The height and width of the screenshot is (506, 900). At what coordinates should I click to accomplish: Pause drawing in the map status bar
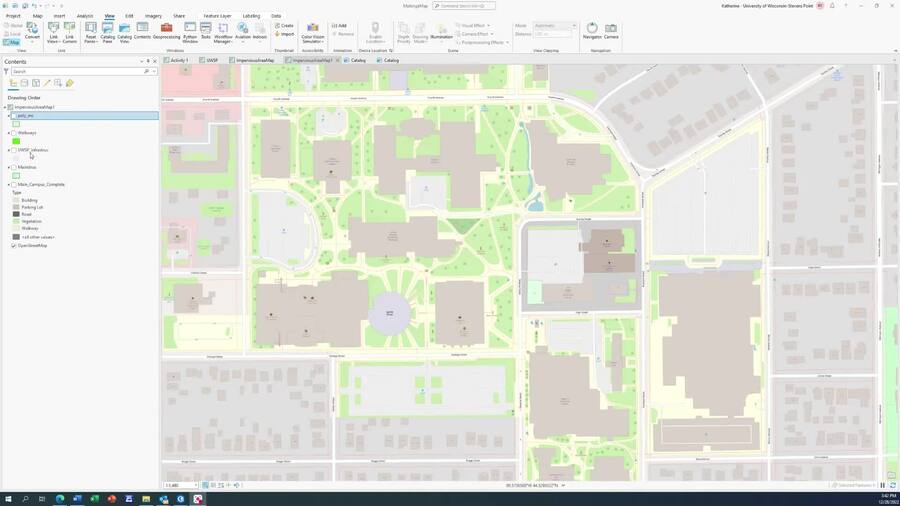point(883,485)
